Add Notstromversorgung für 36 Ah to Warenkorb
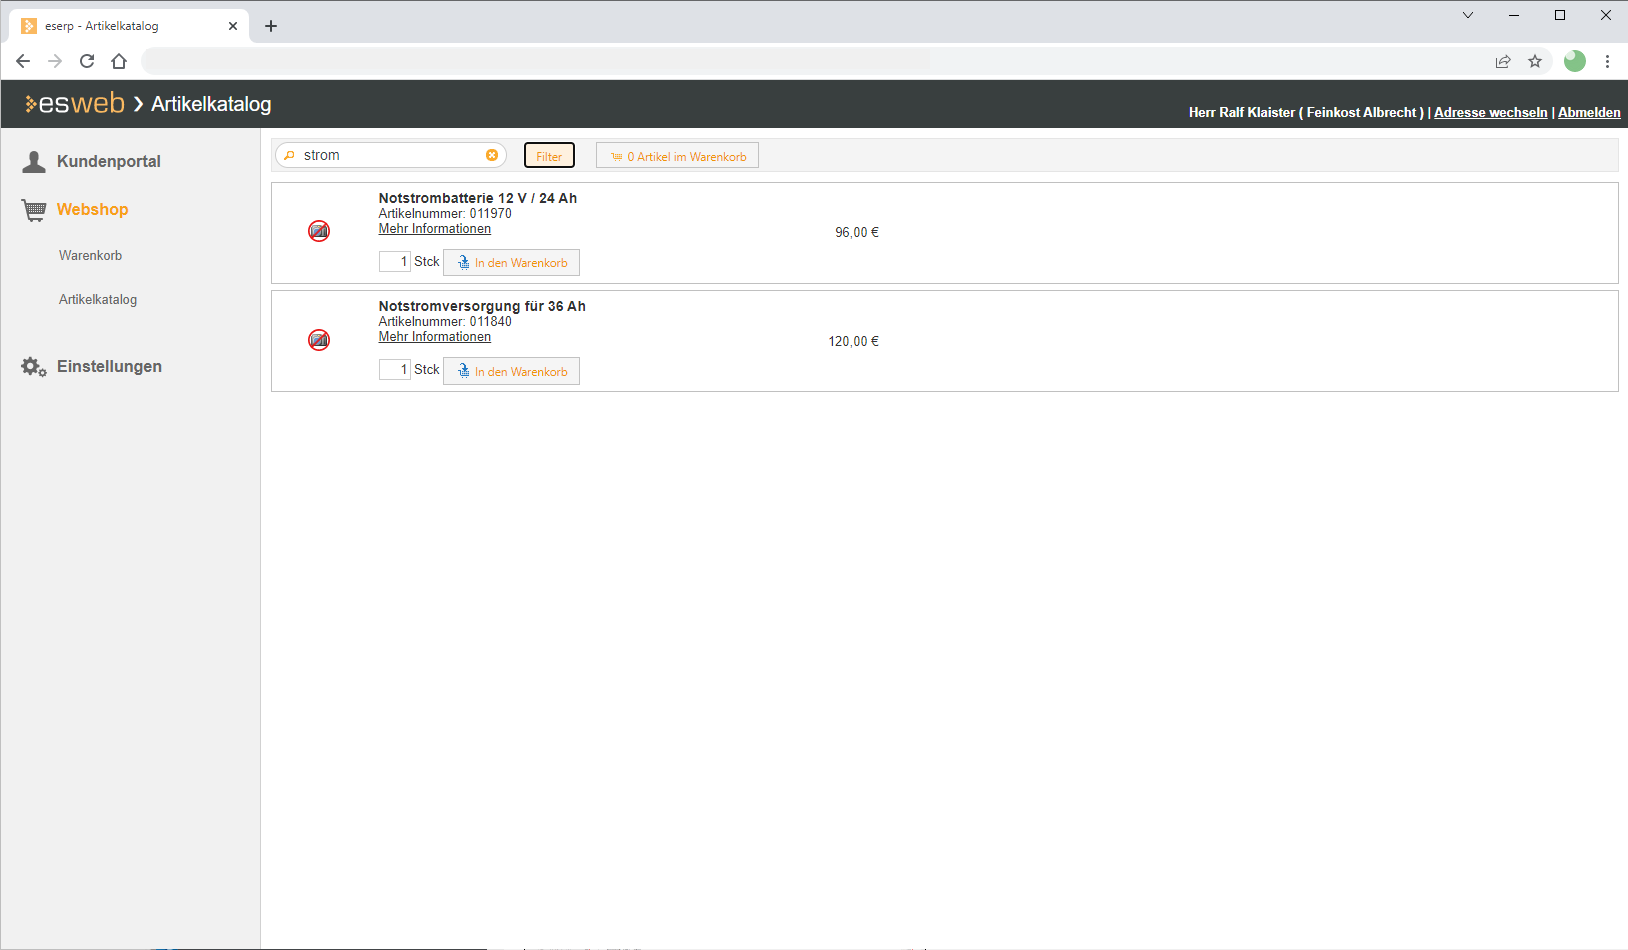This screenshot has width=1628, height=950. (x=511, y=371)
